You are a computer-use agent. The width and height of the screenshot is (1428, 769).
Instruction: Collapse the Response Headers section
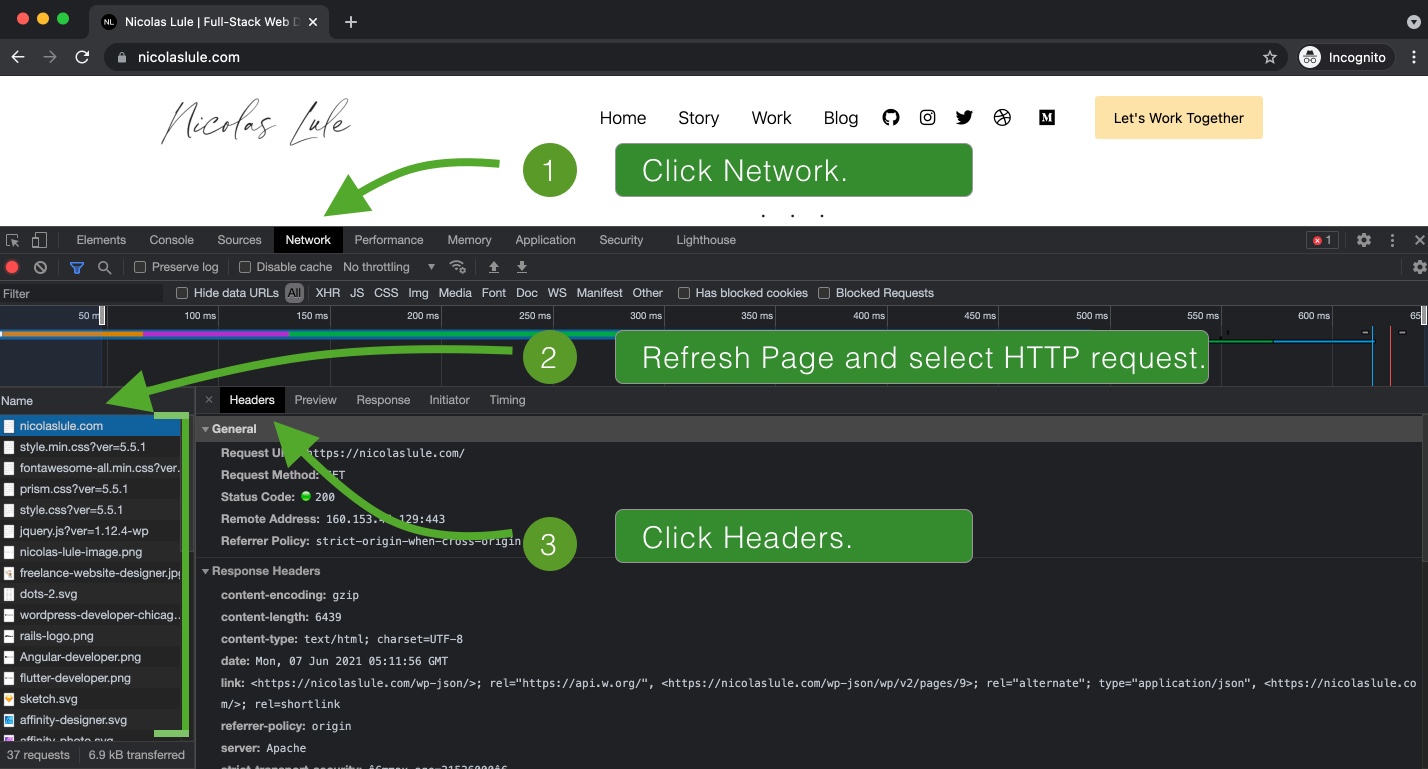[x=206, y=571]
